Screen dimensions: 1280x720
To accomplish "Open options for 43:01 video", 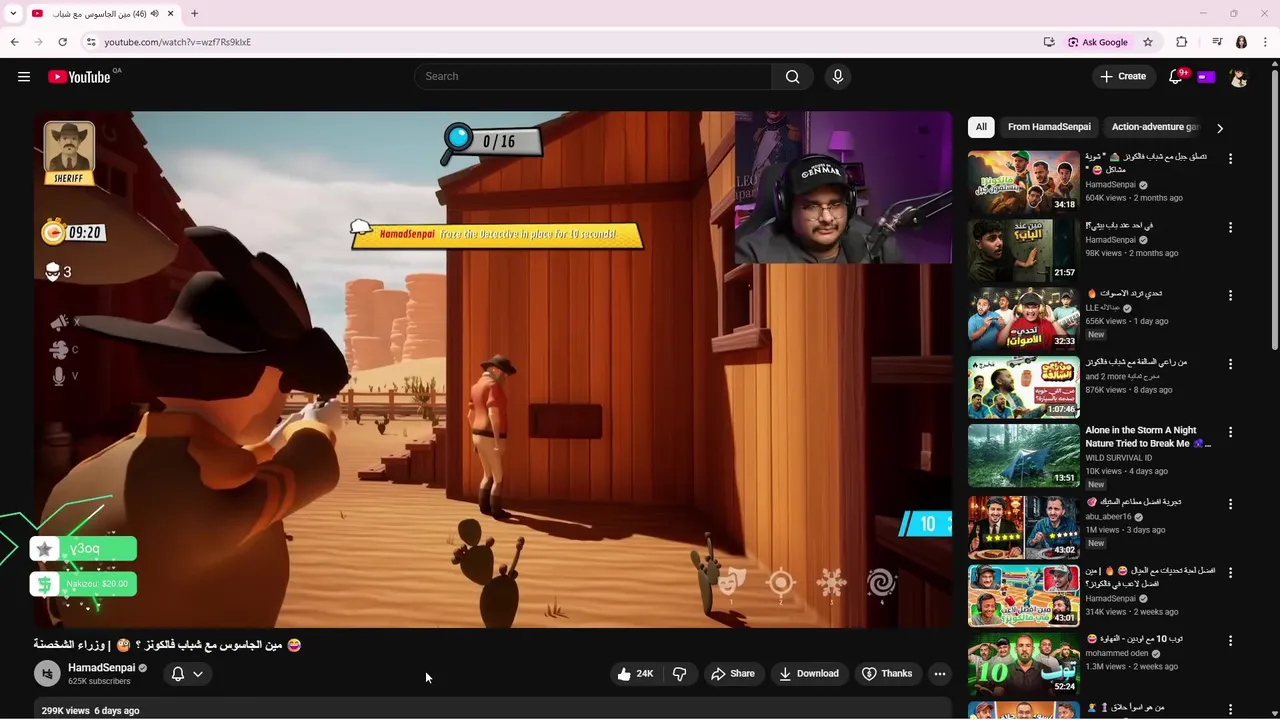I will tap(1230, 573).
